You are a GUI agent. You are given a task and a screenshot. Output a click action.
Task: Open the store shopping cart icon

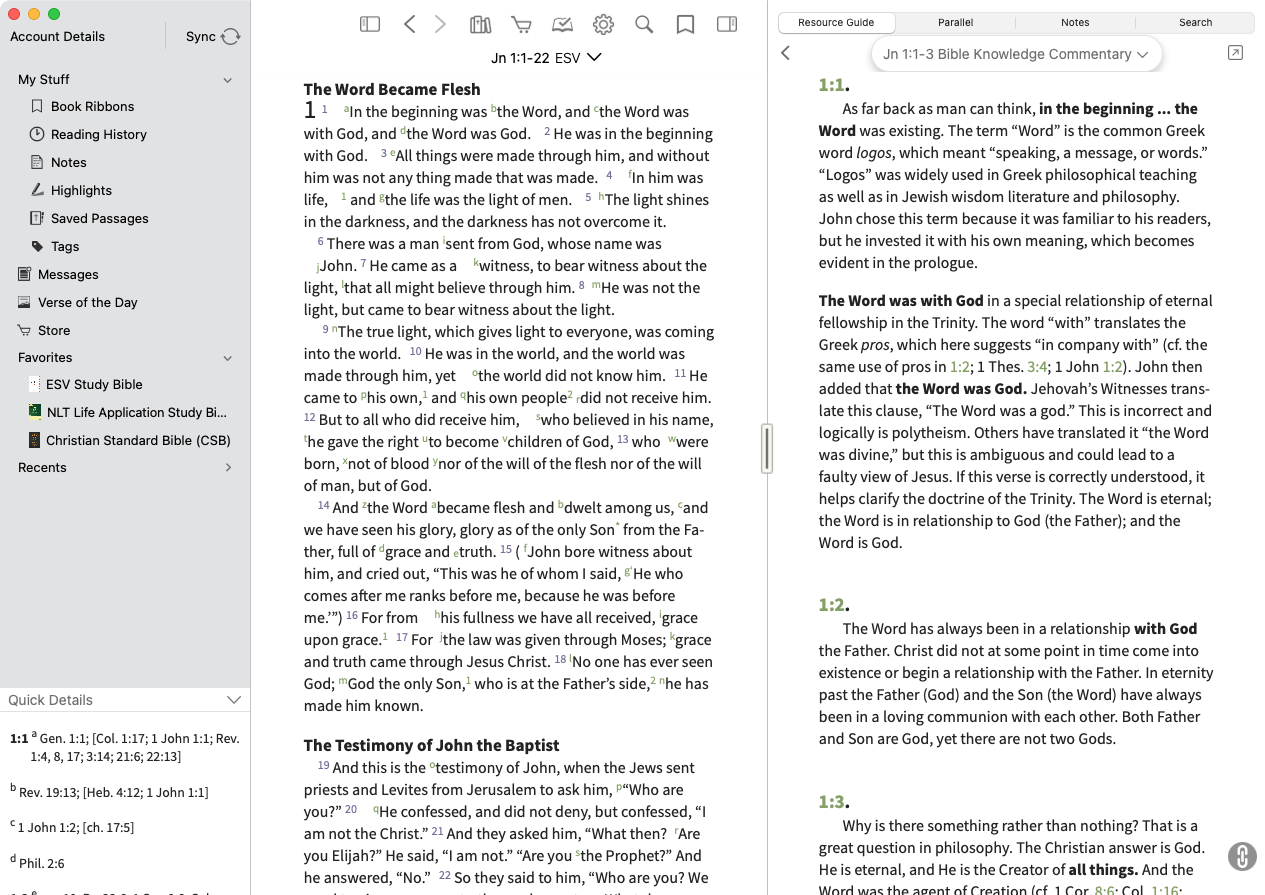(521, 24)
